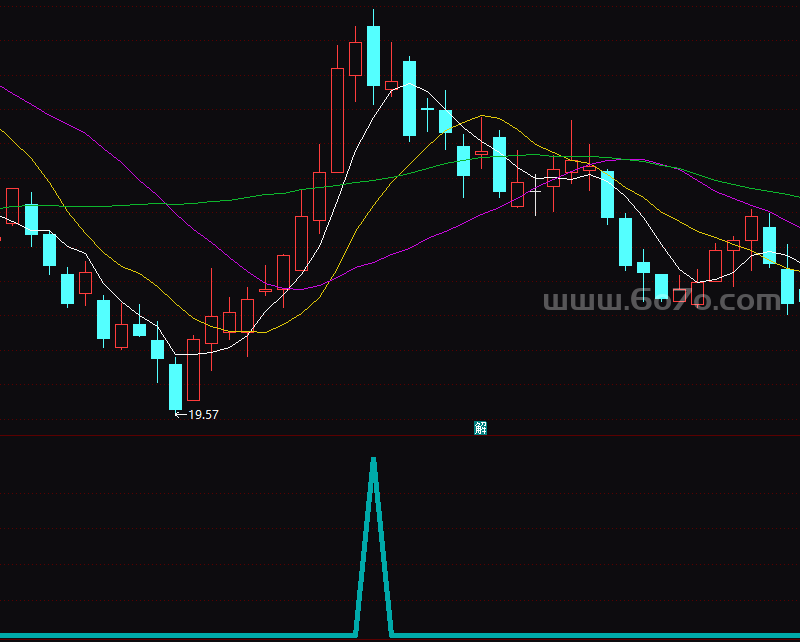Viewport: 800px width, 642px height.
Task: Click the lowest cyan candlestick above 19.57
Action: (176, 386)
